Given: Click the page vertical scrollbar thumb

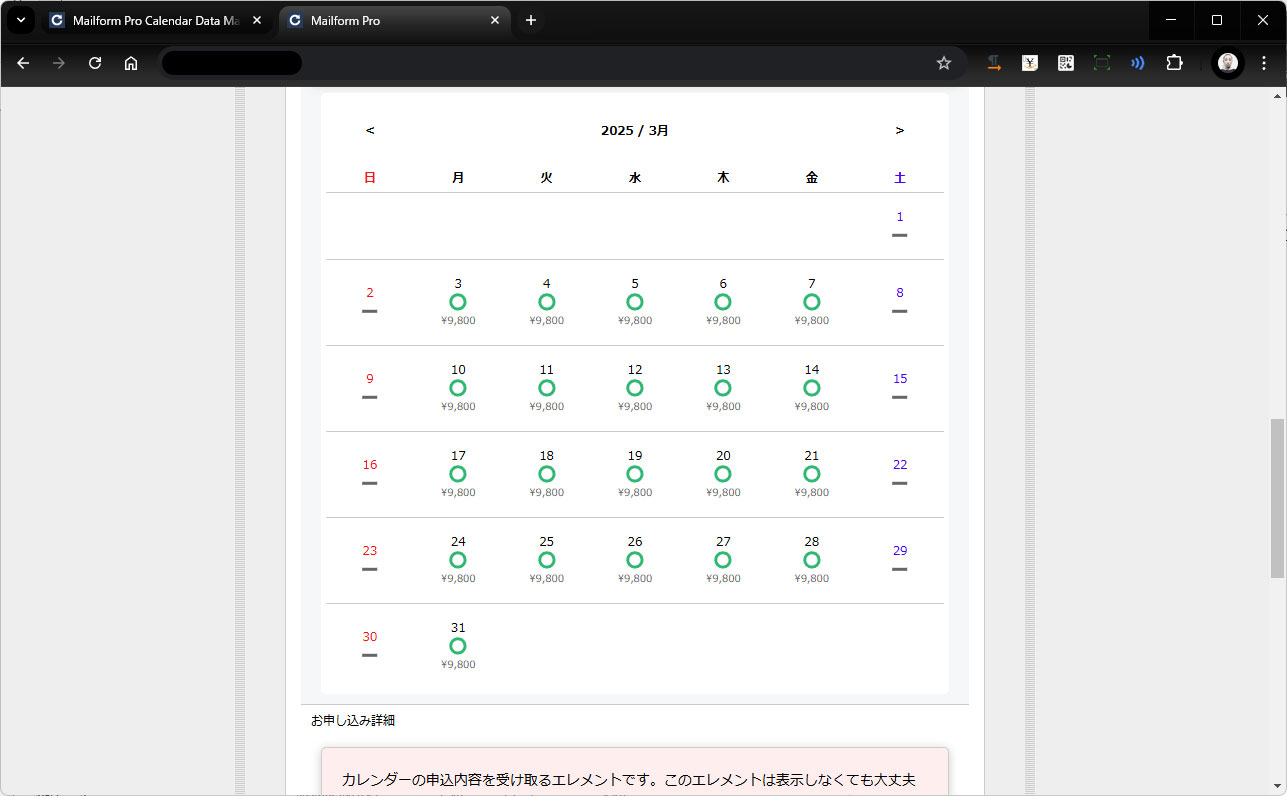Looking at the screenshot, I should (1277, 498).
